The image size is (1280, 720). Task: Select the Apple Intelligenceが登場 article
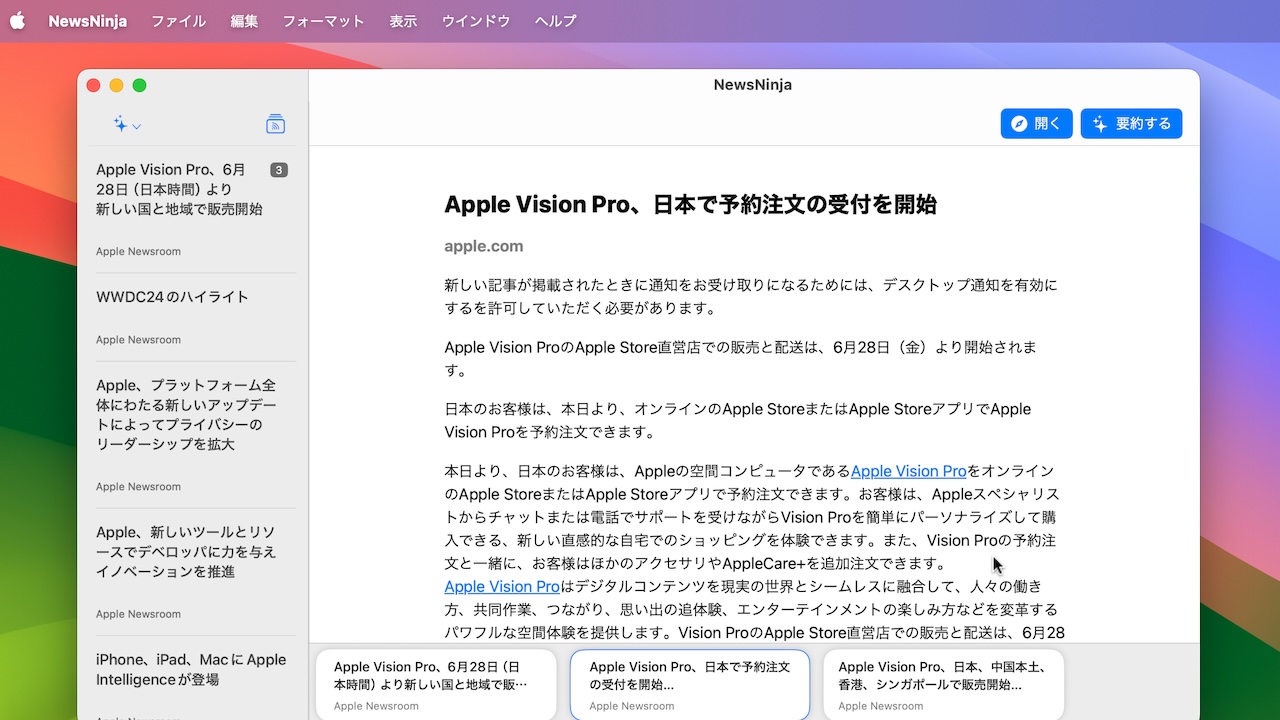pyautogui.click(x=196, y=680)
